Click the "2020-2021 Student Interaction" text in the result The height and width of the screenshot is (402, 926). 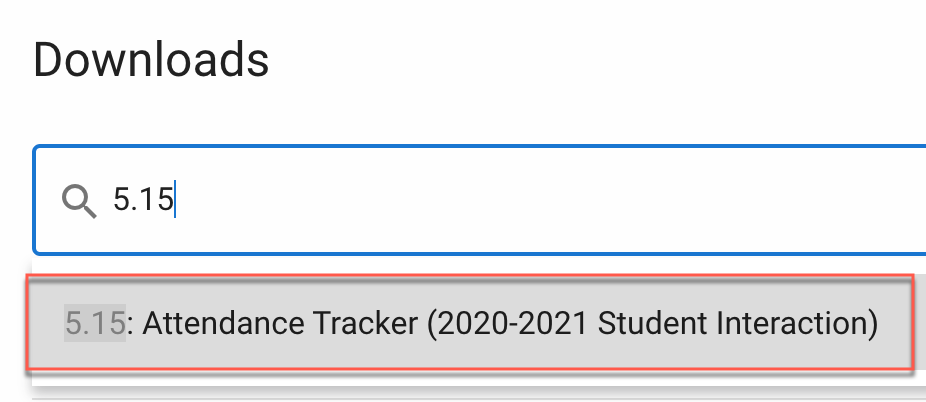click(651, 323)
